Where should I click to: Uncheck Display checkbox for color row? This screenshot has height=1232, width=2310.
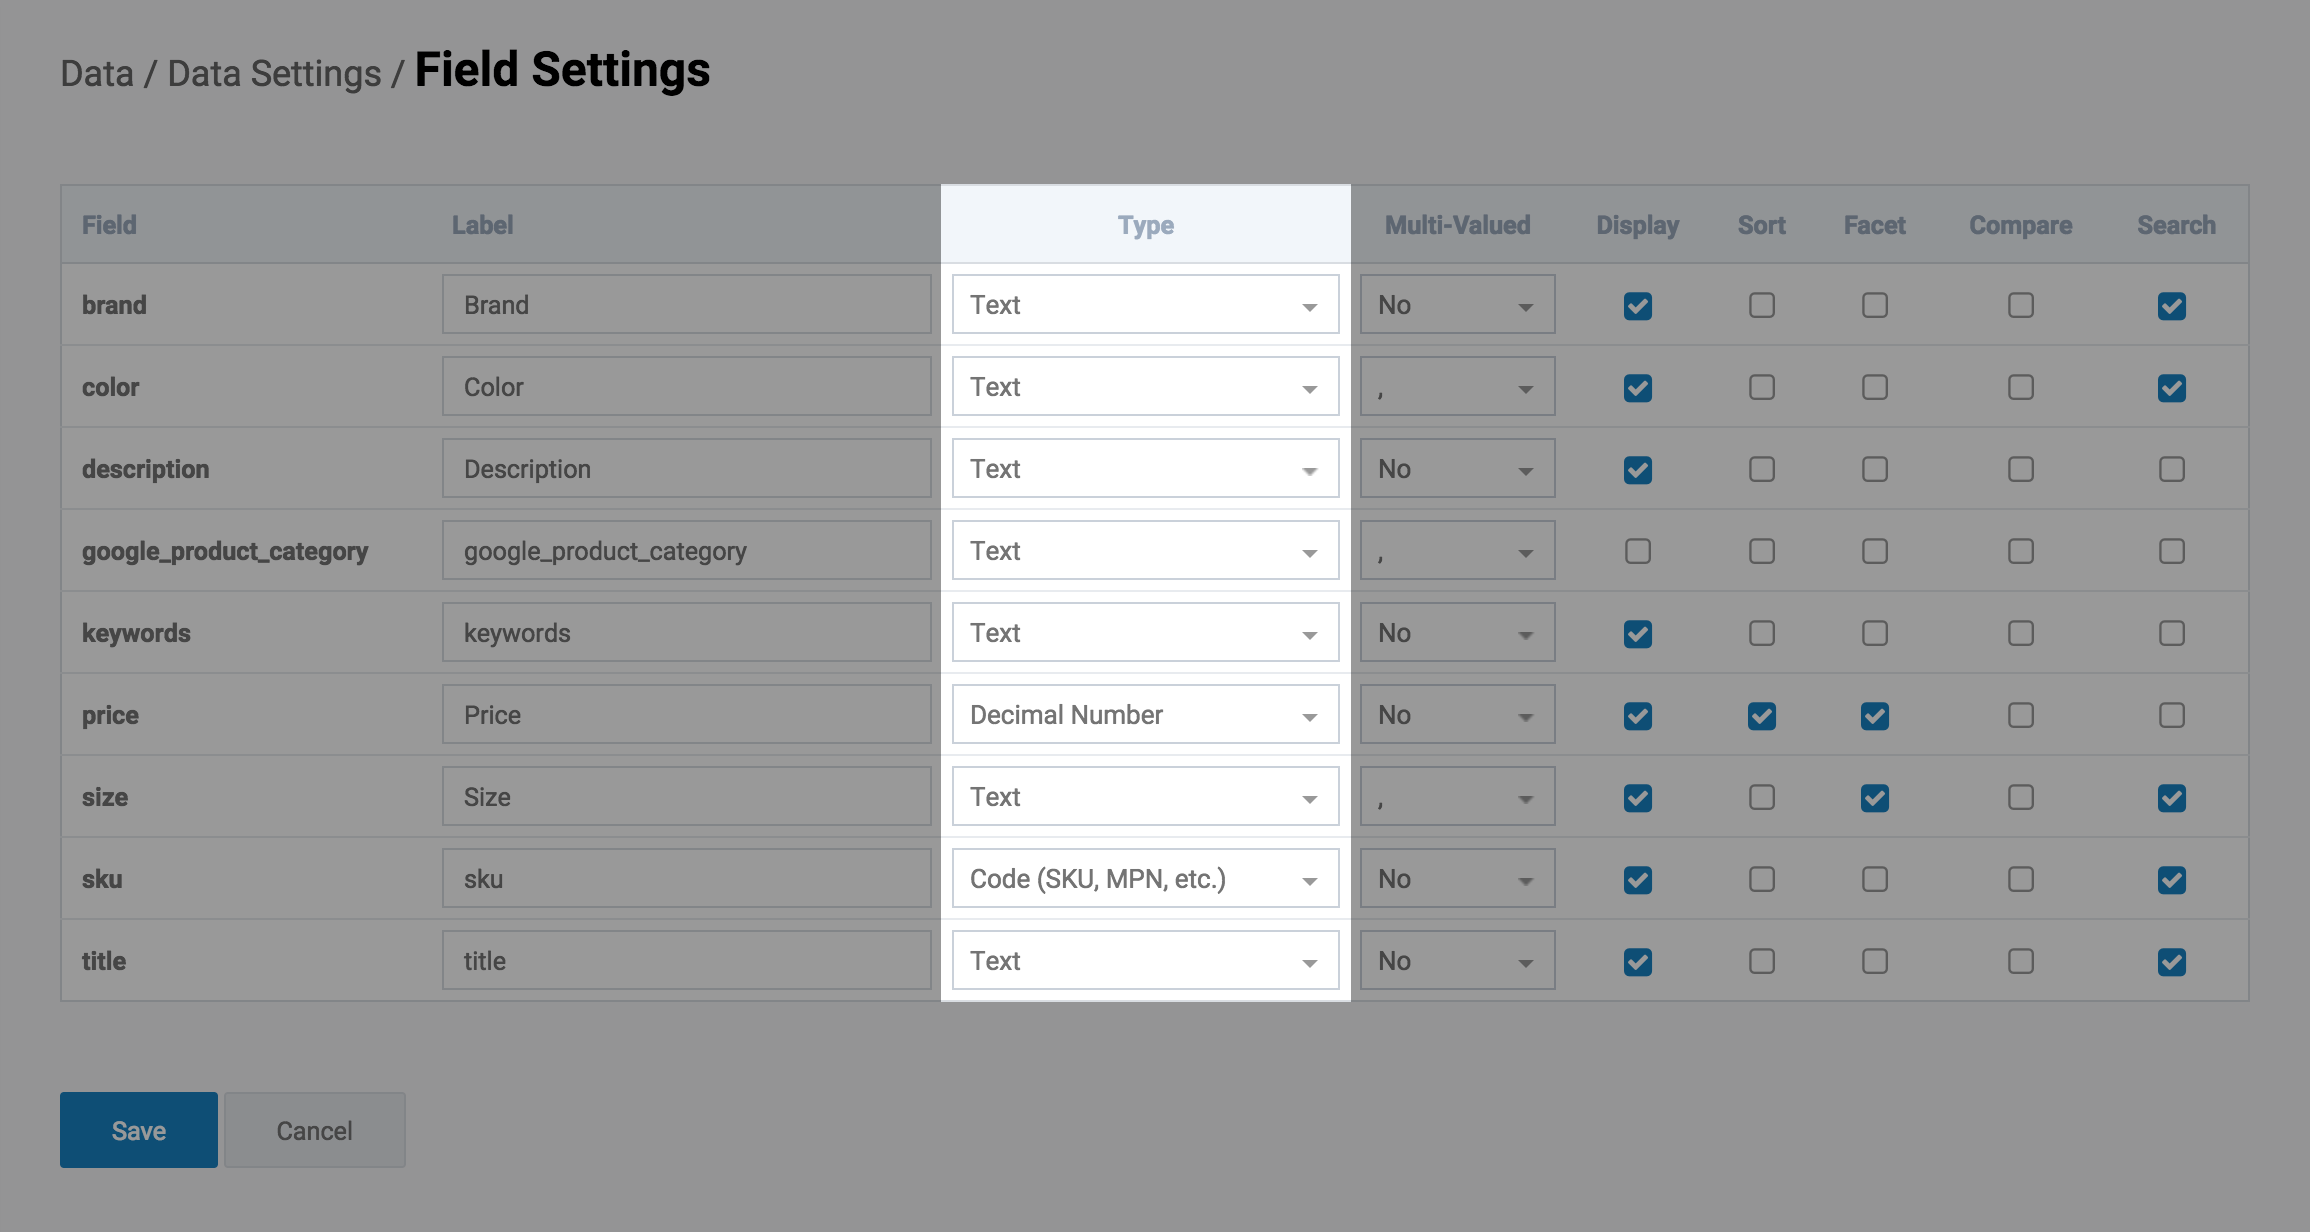point(1637,388)
